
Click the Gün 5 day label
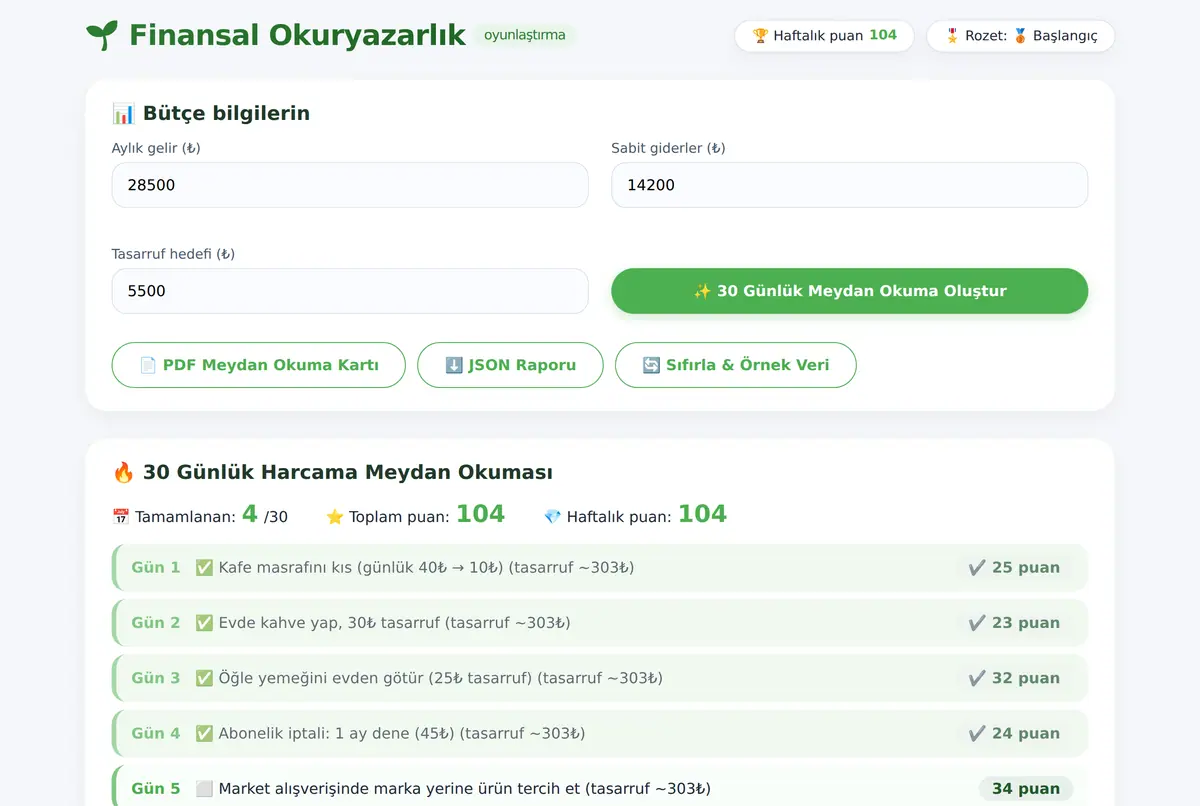tap(156, 789)
